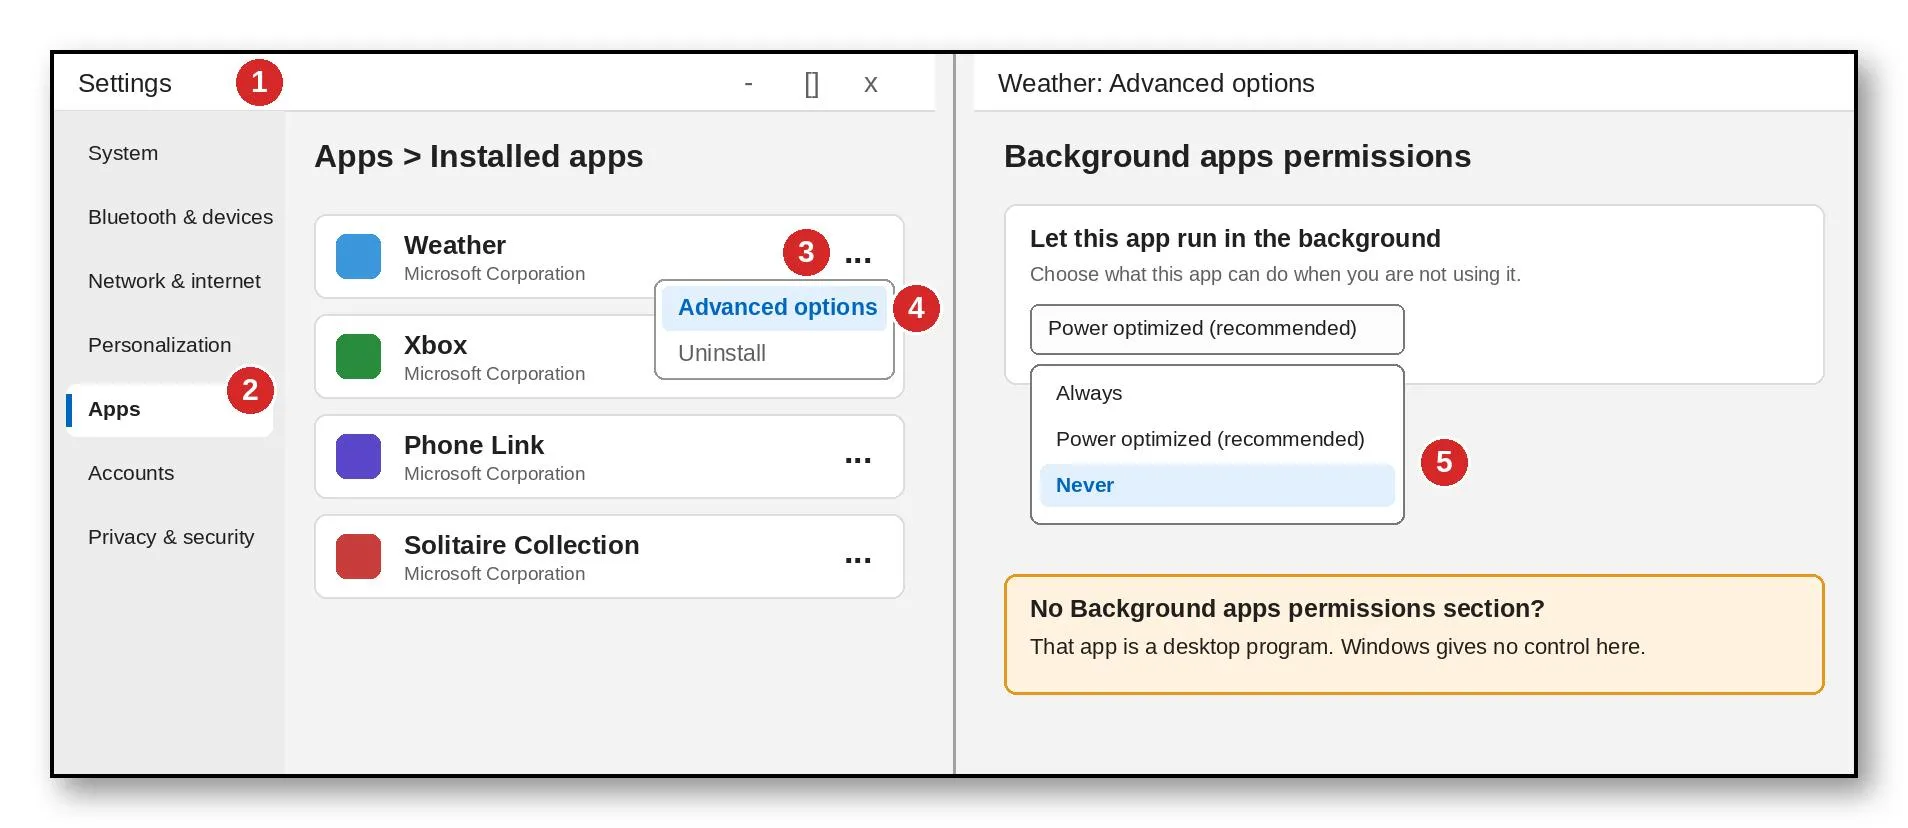Open the three-dot menu for Solitaire Collection

pyautogui.click(x=858, y=560)
